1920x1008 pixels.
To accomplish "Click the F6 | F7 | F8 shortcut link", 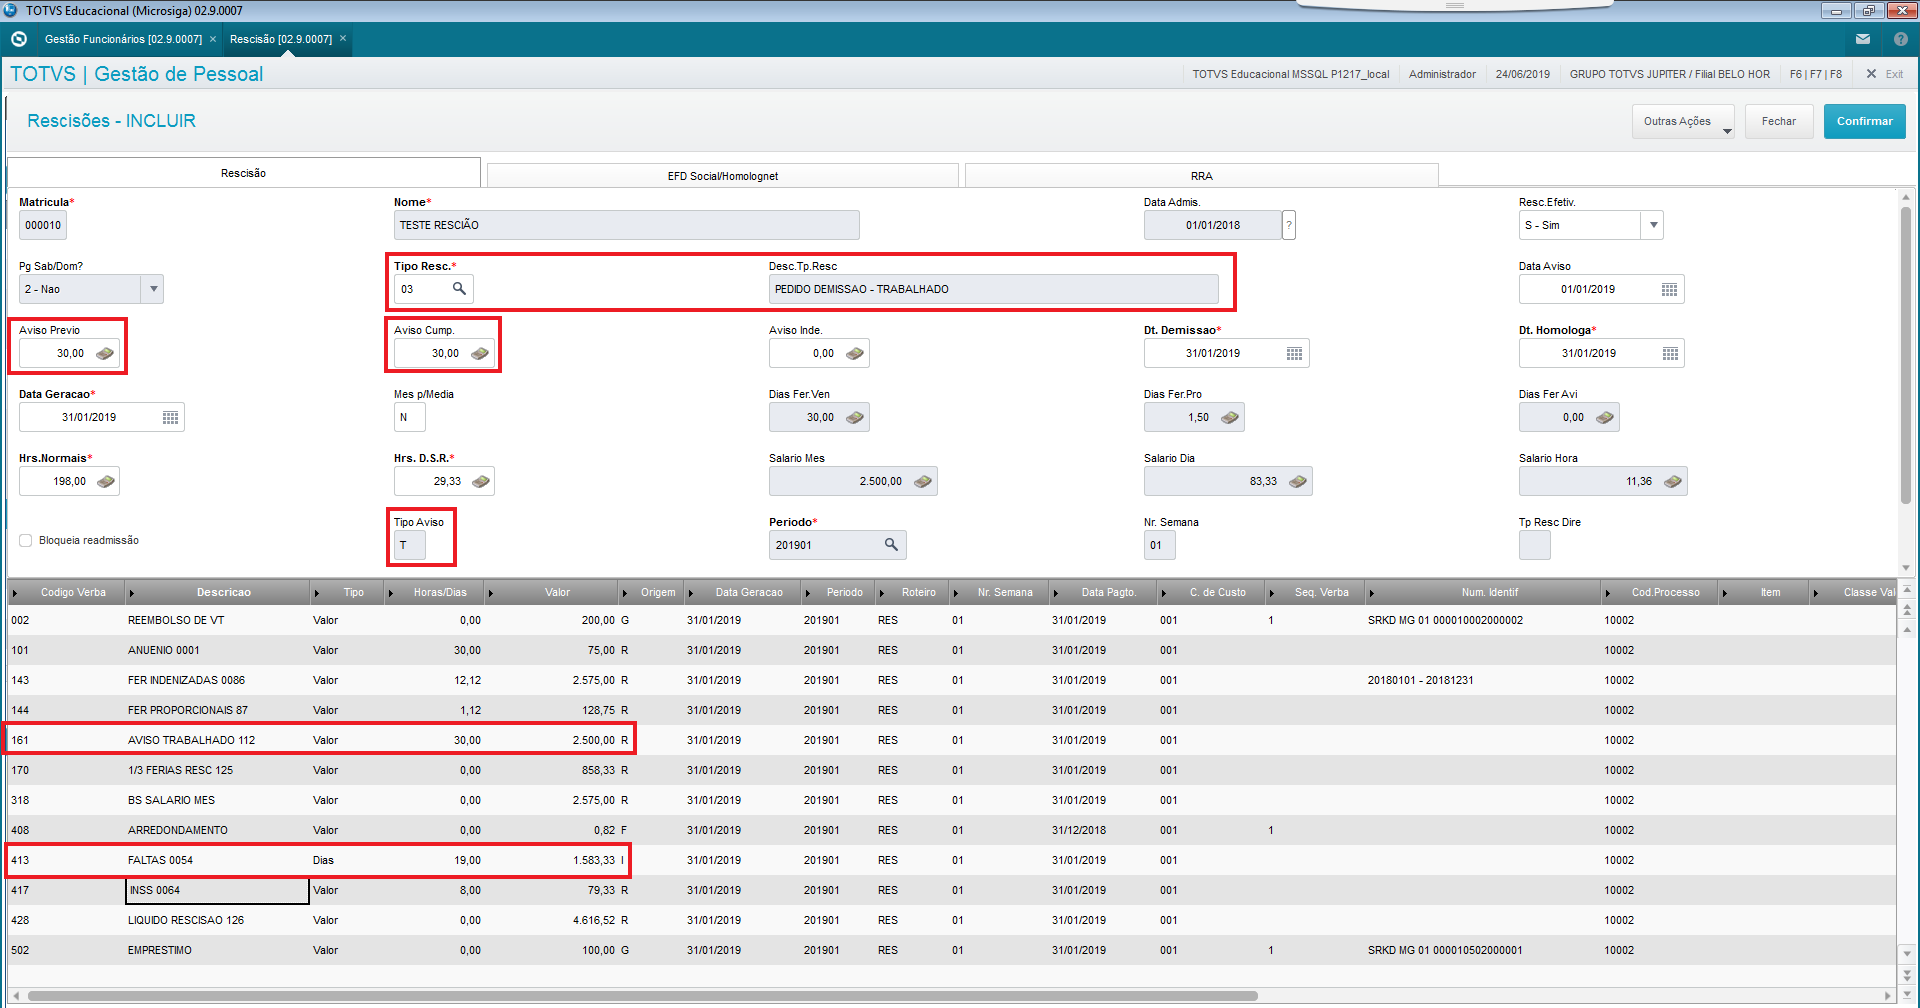I will (x=1816, y=74).
